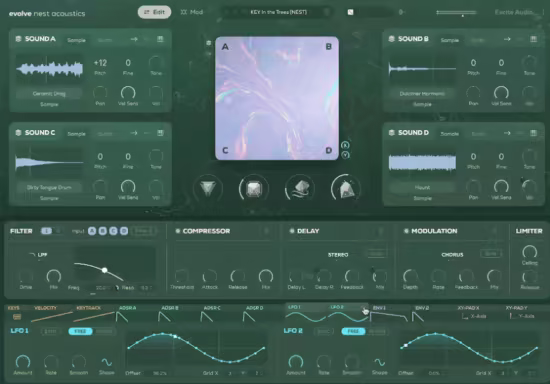Switch to the Mod view

(192, 12)
